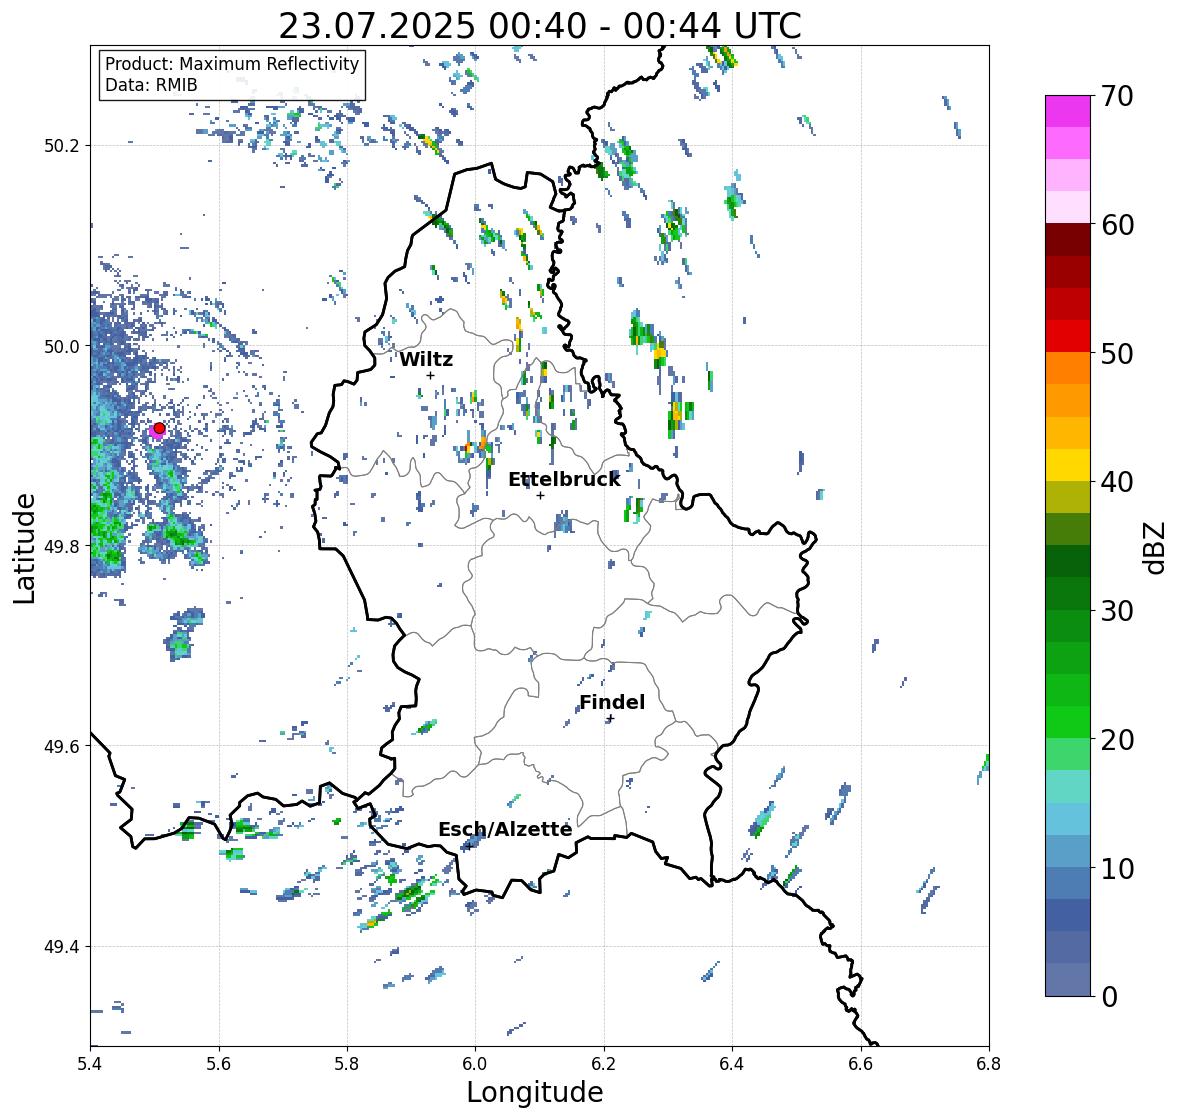Click the 20 value on the colorbar
The width and height of the screenshot is (1179, 1117).
pos(1117,740)
